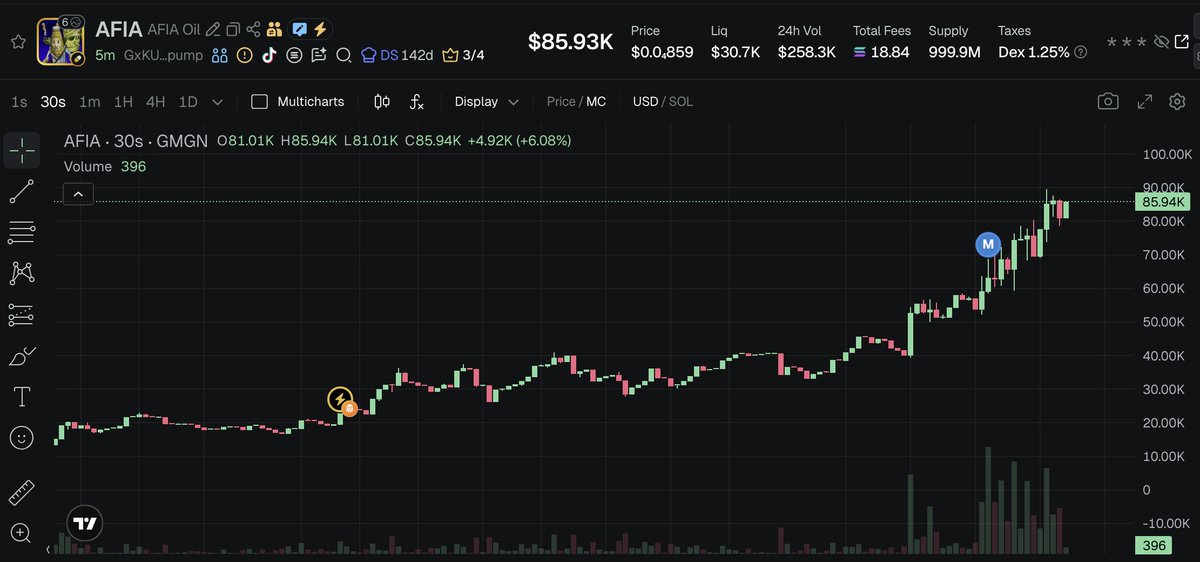Add AFIA to favorites with star

18,42
